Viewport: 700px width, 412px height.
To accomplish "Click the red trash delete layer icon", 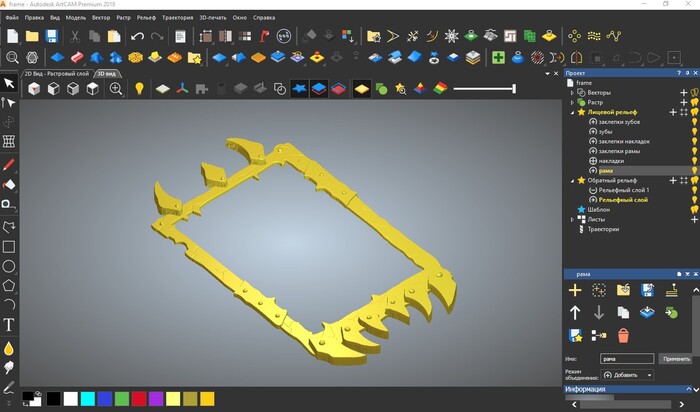I will [x=624, y=335].
